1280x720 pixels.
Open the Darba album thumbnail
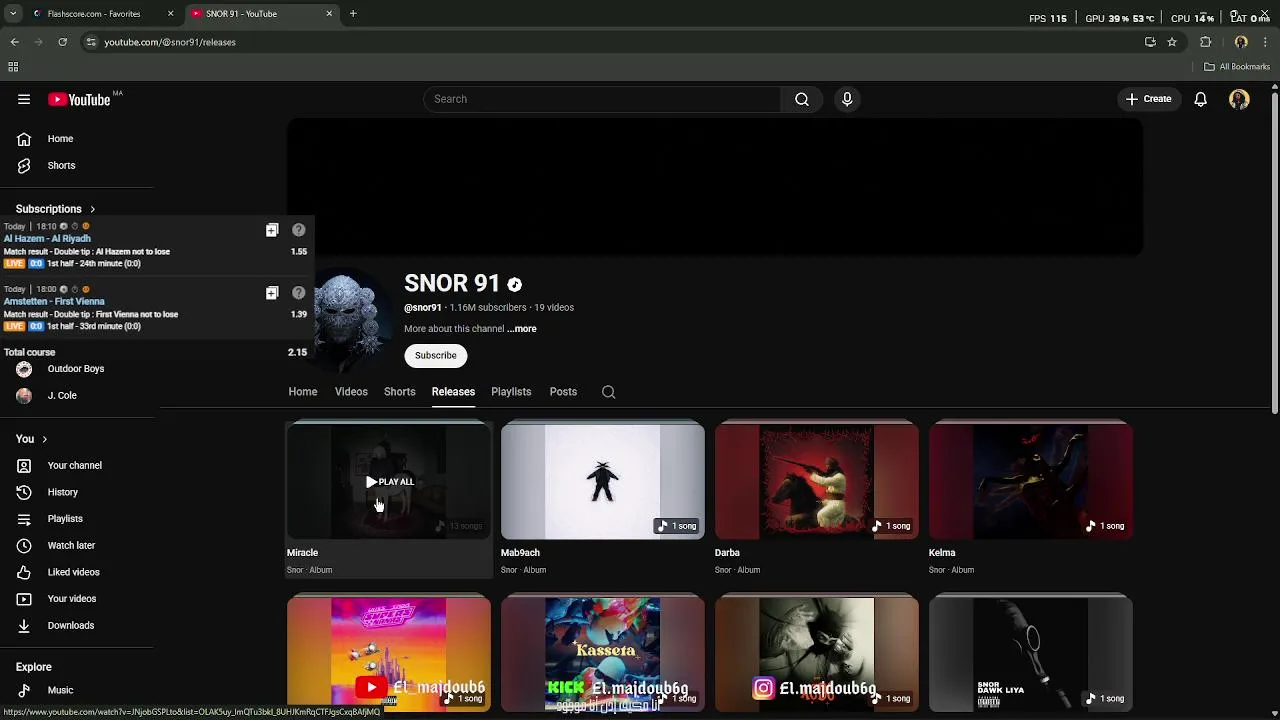pyautogui.click(x=817, y=482)
